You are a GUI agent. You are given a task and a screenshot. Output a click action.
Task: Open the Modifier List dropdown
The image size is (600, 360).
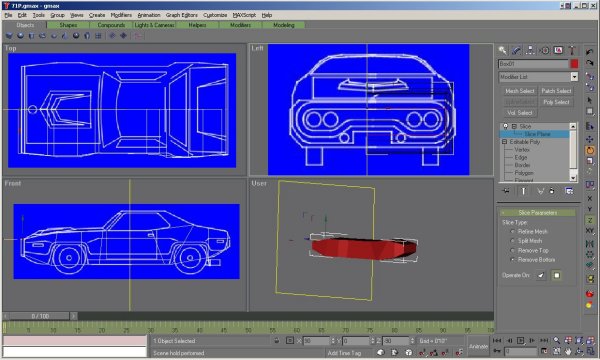538,77
